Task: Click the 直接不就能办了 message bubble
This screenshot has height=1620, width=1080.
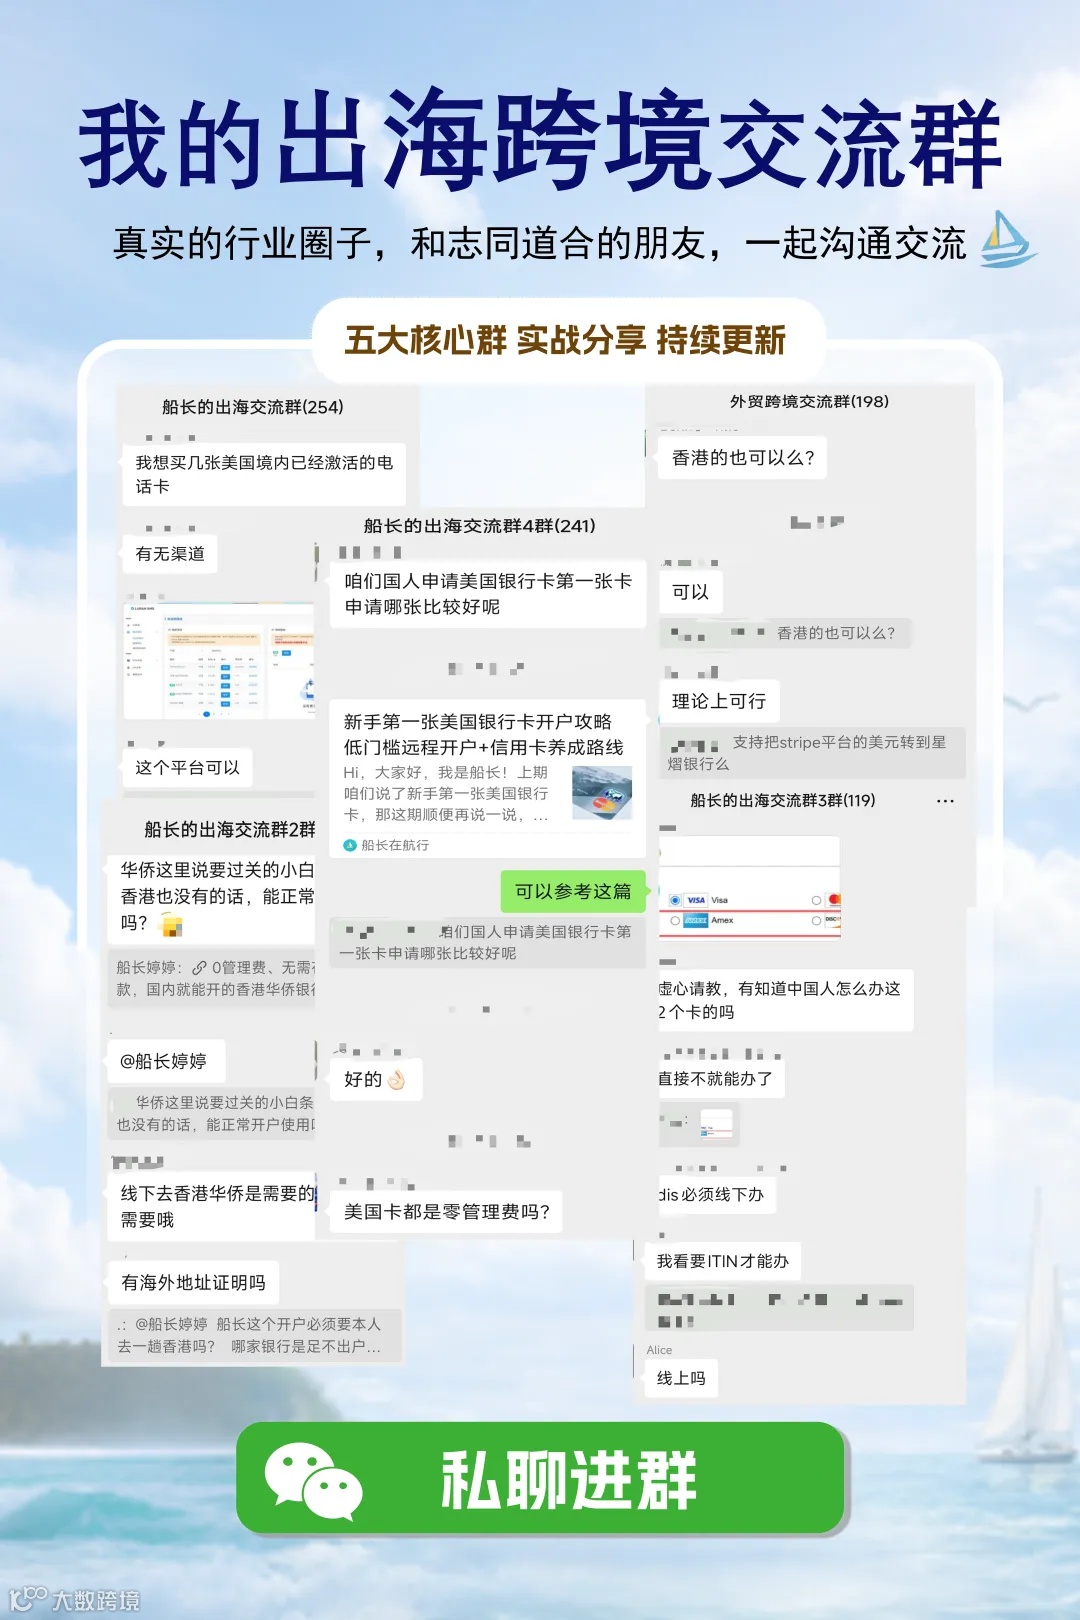Action: [x=721, y=1079]
